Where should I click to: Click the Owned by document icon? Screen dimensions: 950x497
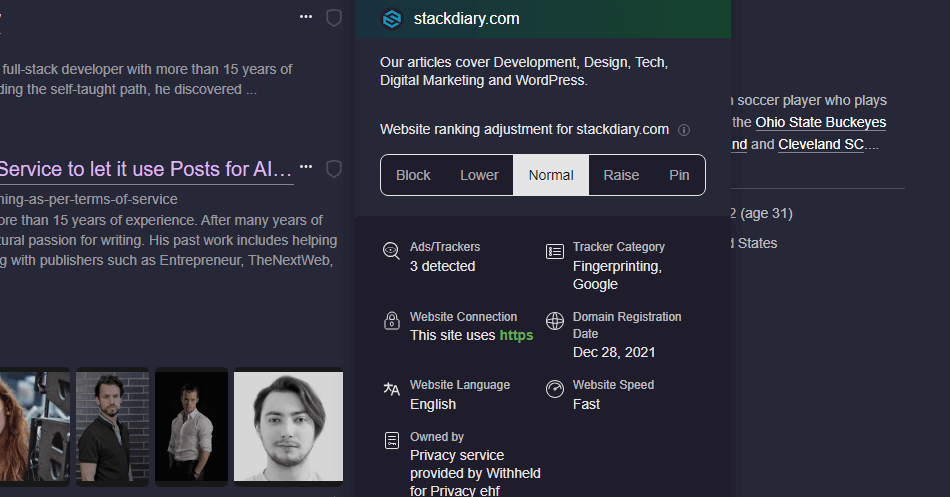(x=392, y=441)
